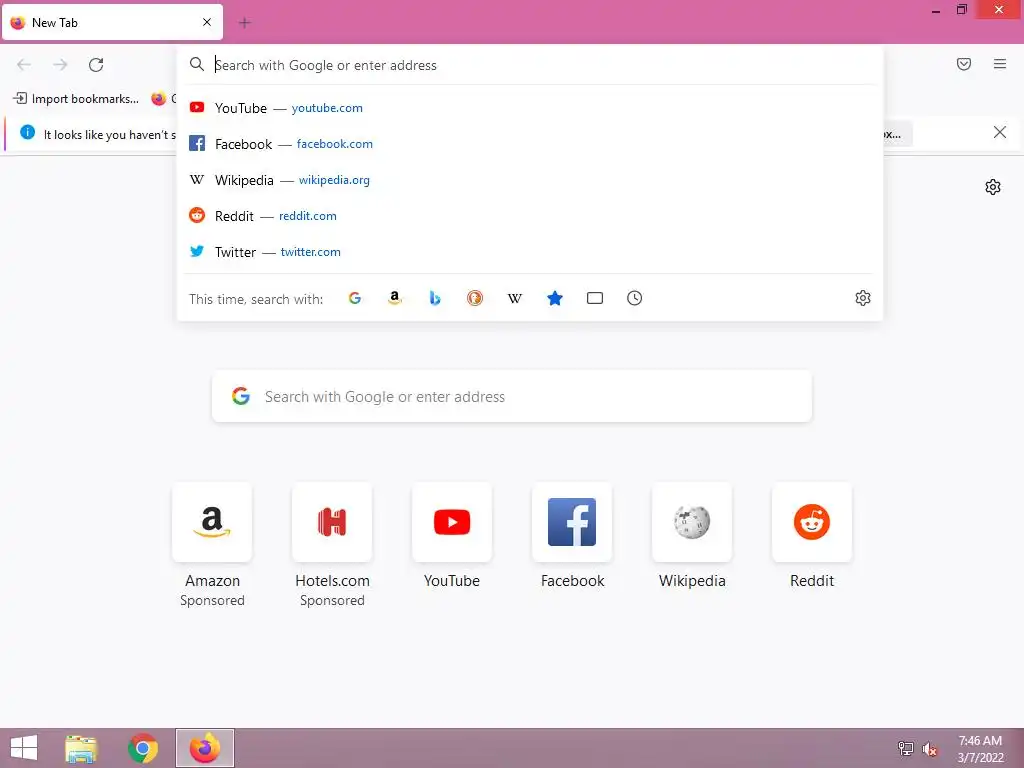The height and width of the screenshot is (768, 1024).
Task: Open network icon in system tray
Action: pyautogui.click(x=906, y=749)
